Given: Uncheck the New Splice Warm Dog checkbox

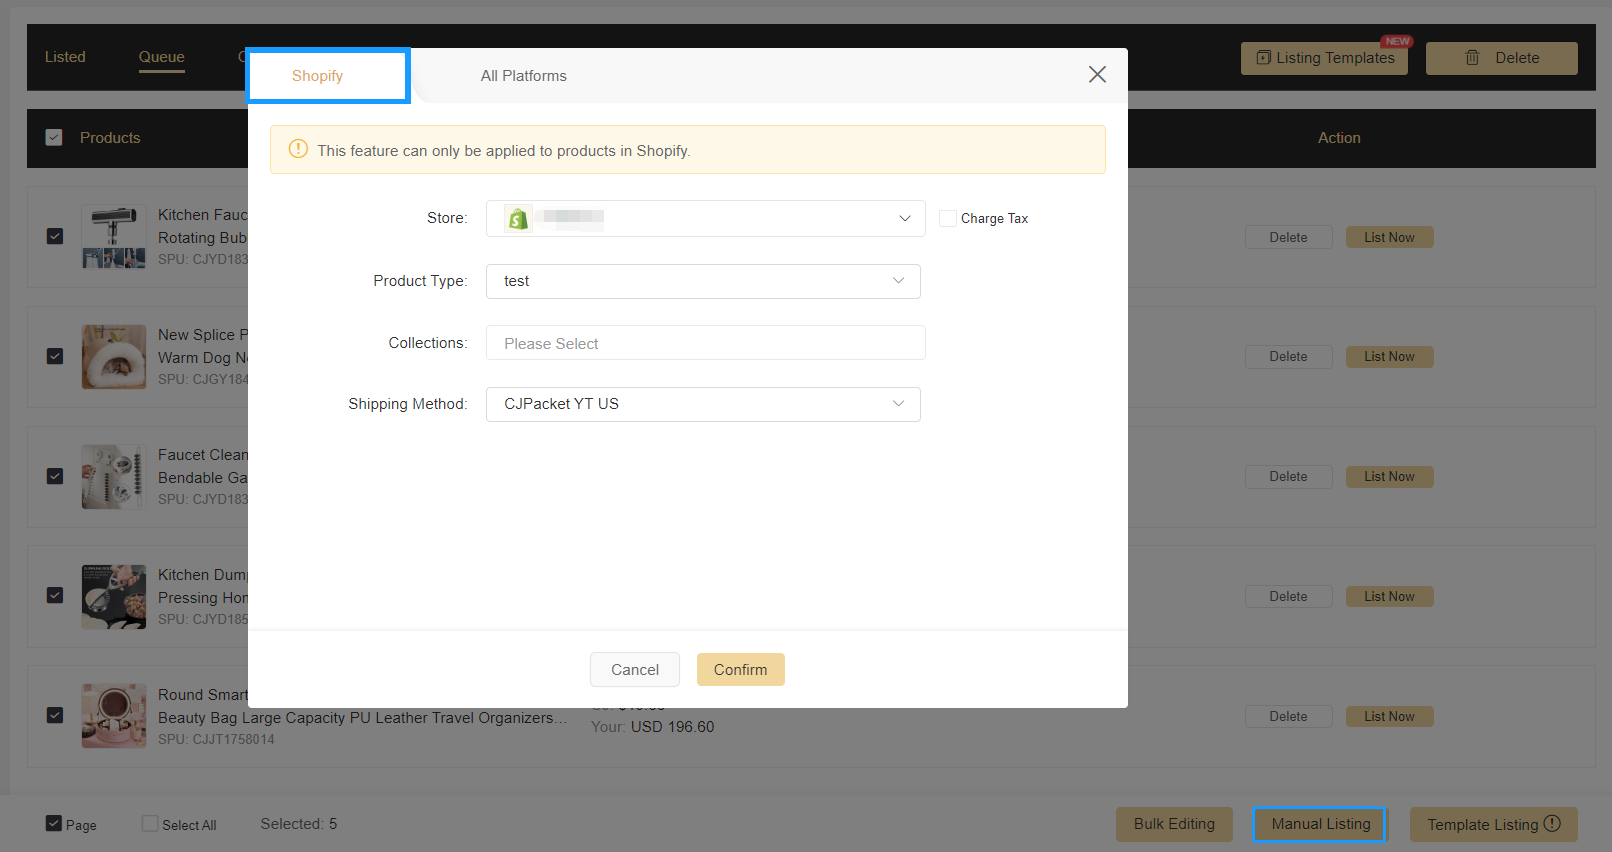Looking at the screenshot, I should pos(55,357).
